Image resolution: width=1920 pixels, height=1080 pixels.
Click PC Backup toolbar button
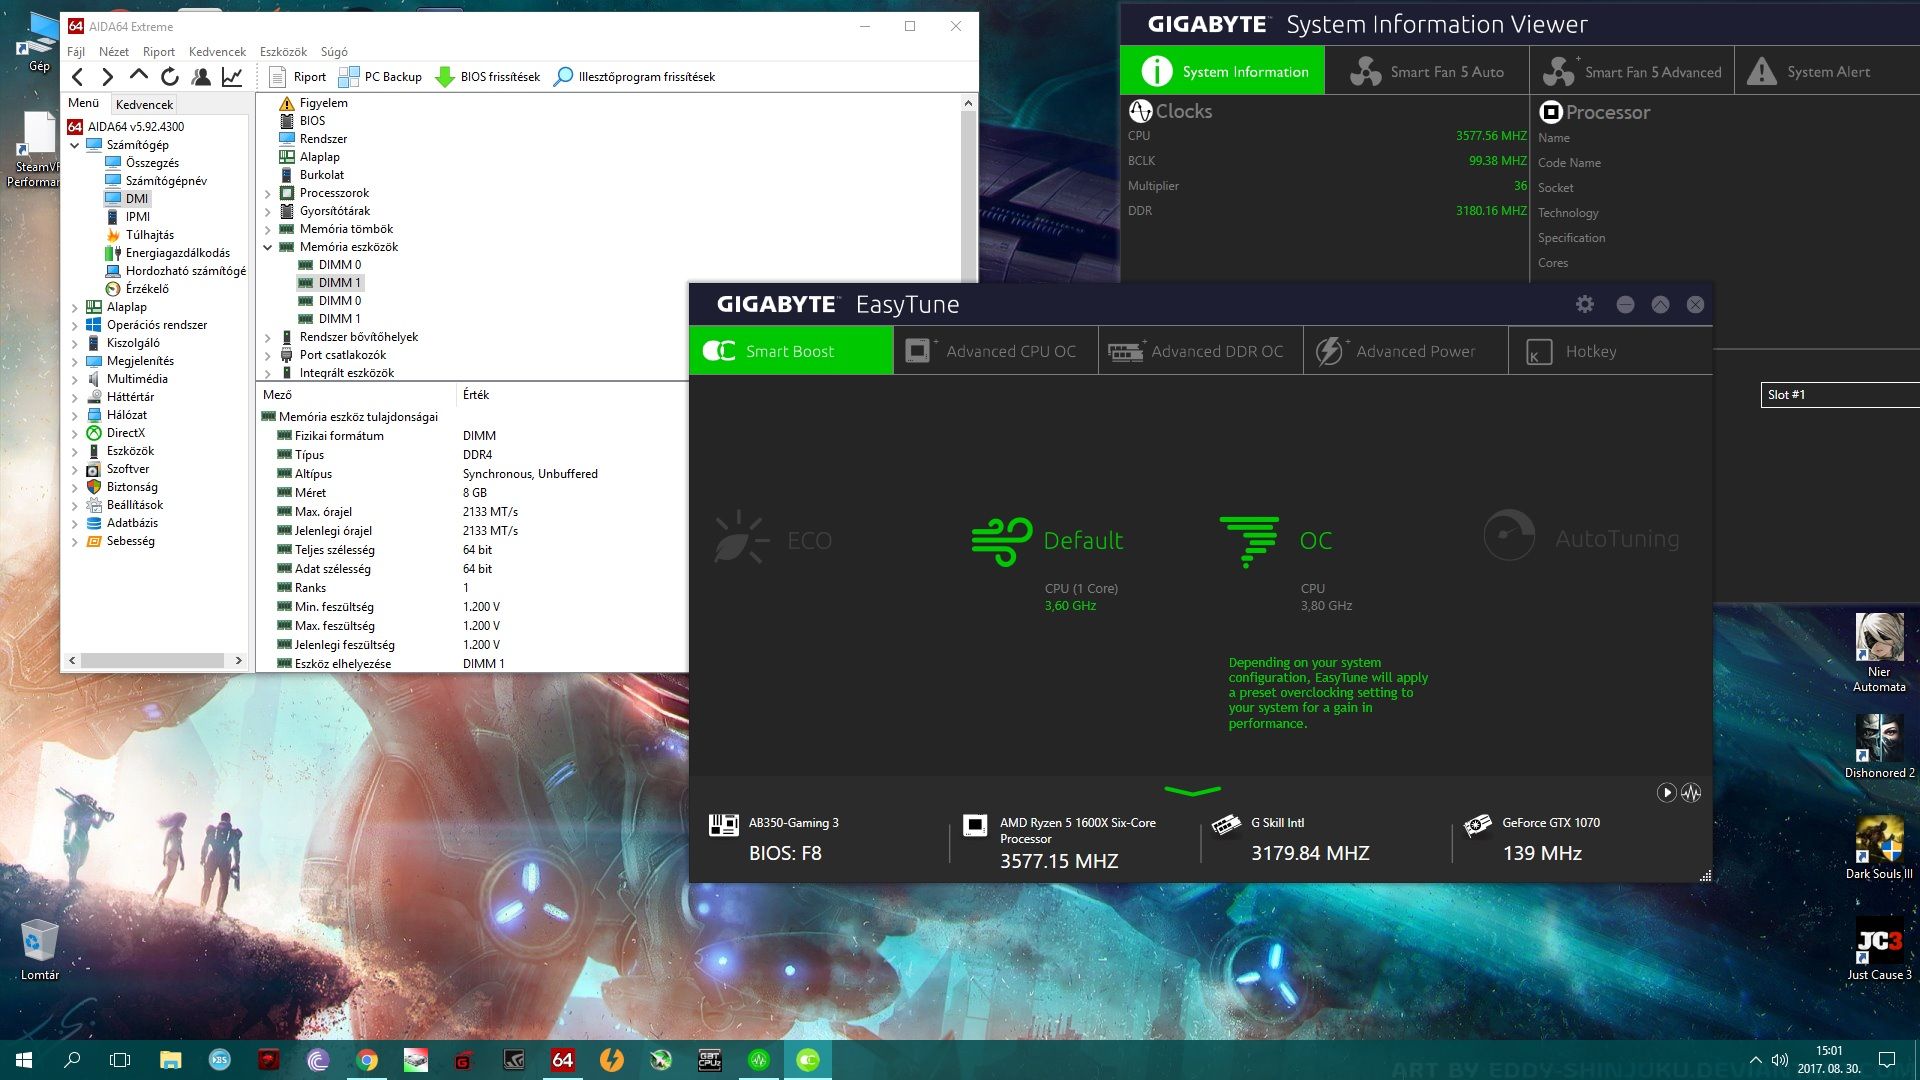click(380, 77)
